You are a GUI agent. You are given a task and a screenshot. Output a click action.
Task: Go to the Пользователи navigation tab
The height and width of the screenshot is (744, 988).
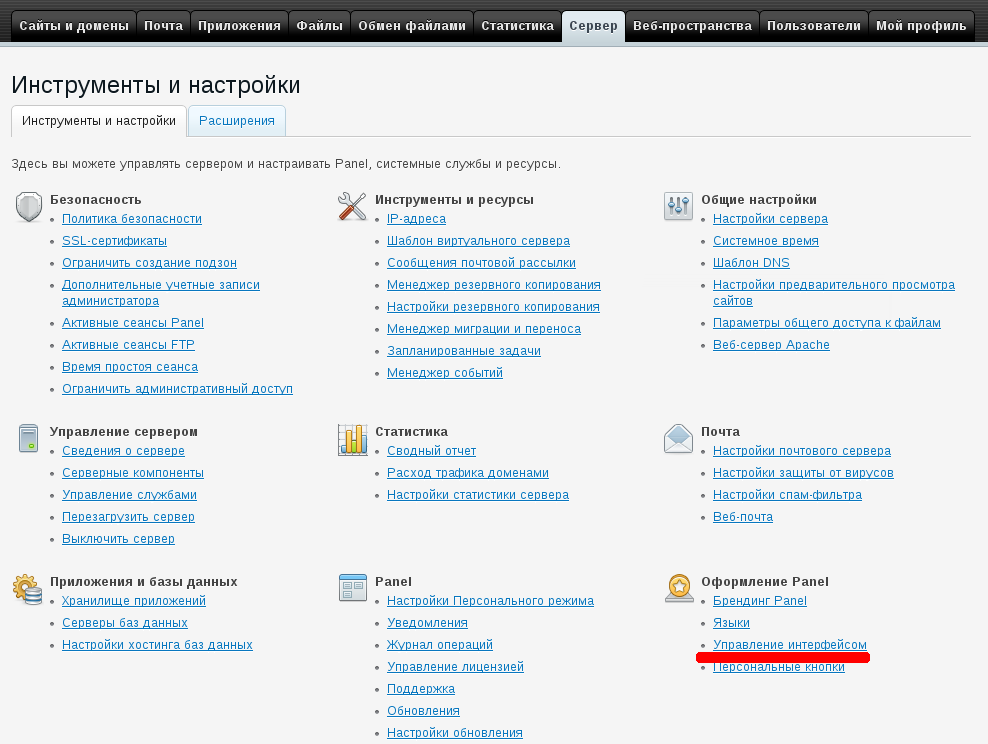coord(813,26)
